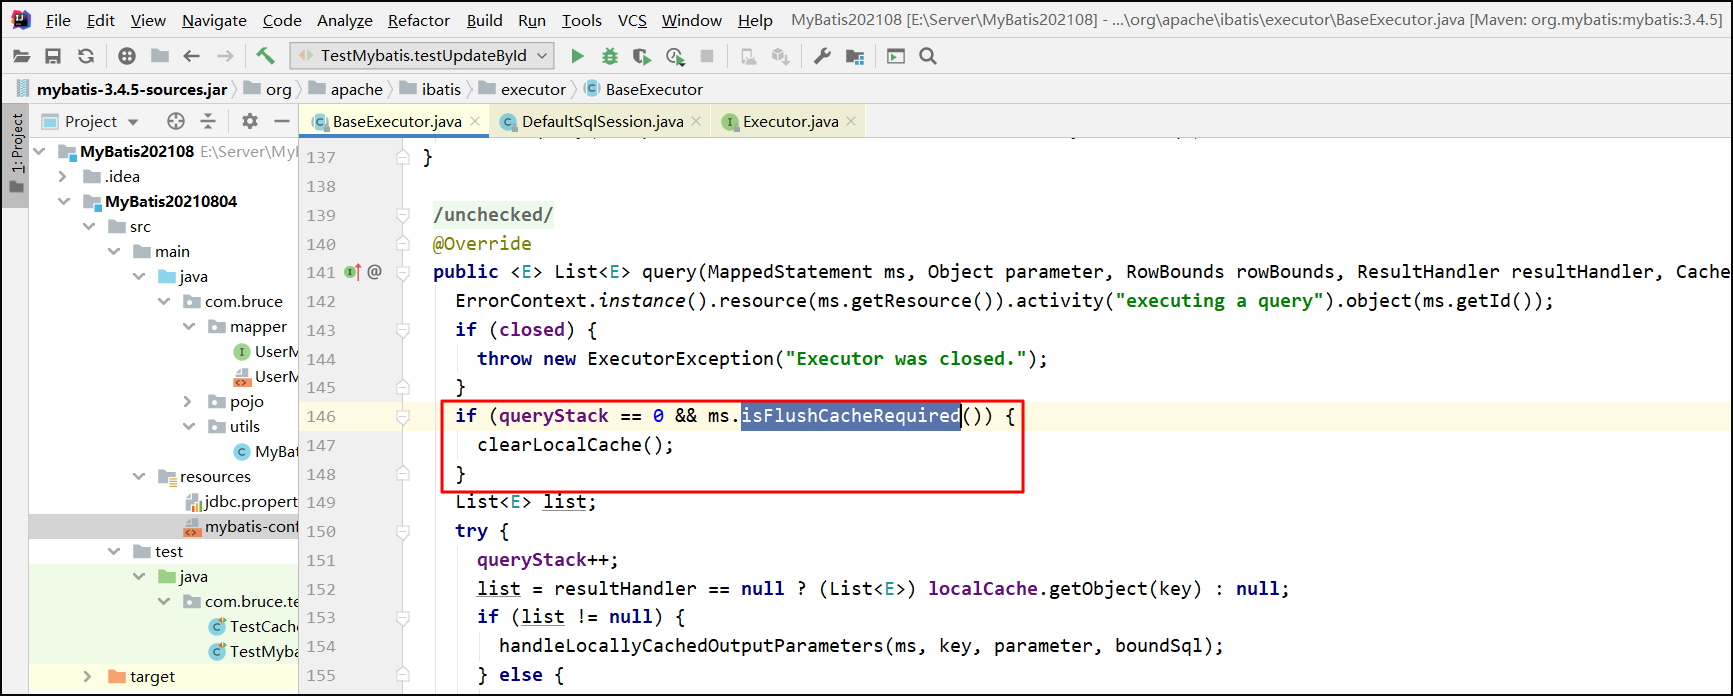Go forward with the right arrow icon
The width and height of the screenshot is (1733, 696).
[226, 57]
